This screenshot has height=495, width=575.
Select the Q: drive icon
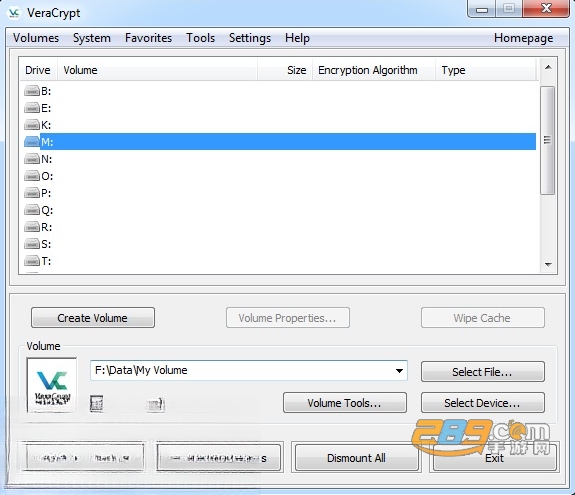coord(32,210)
